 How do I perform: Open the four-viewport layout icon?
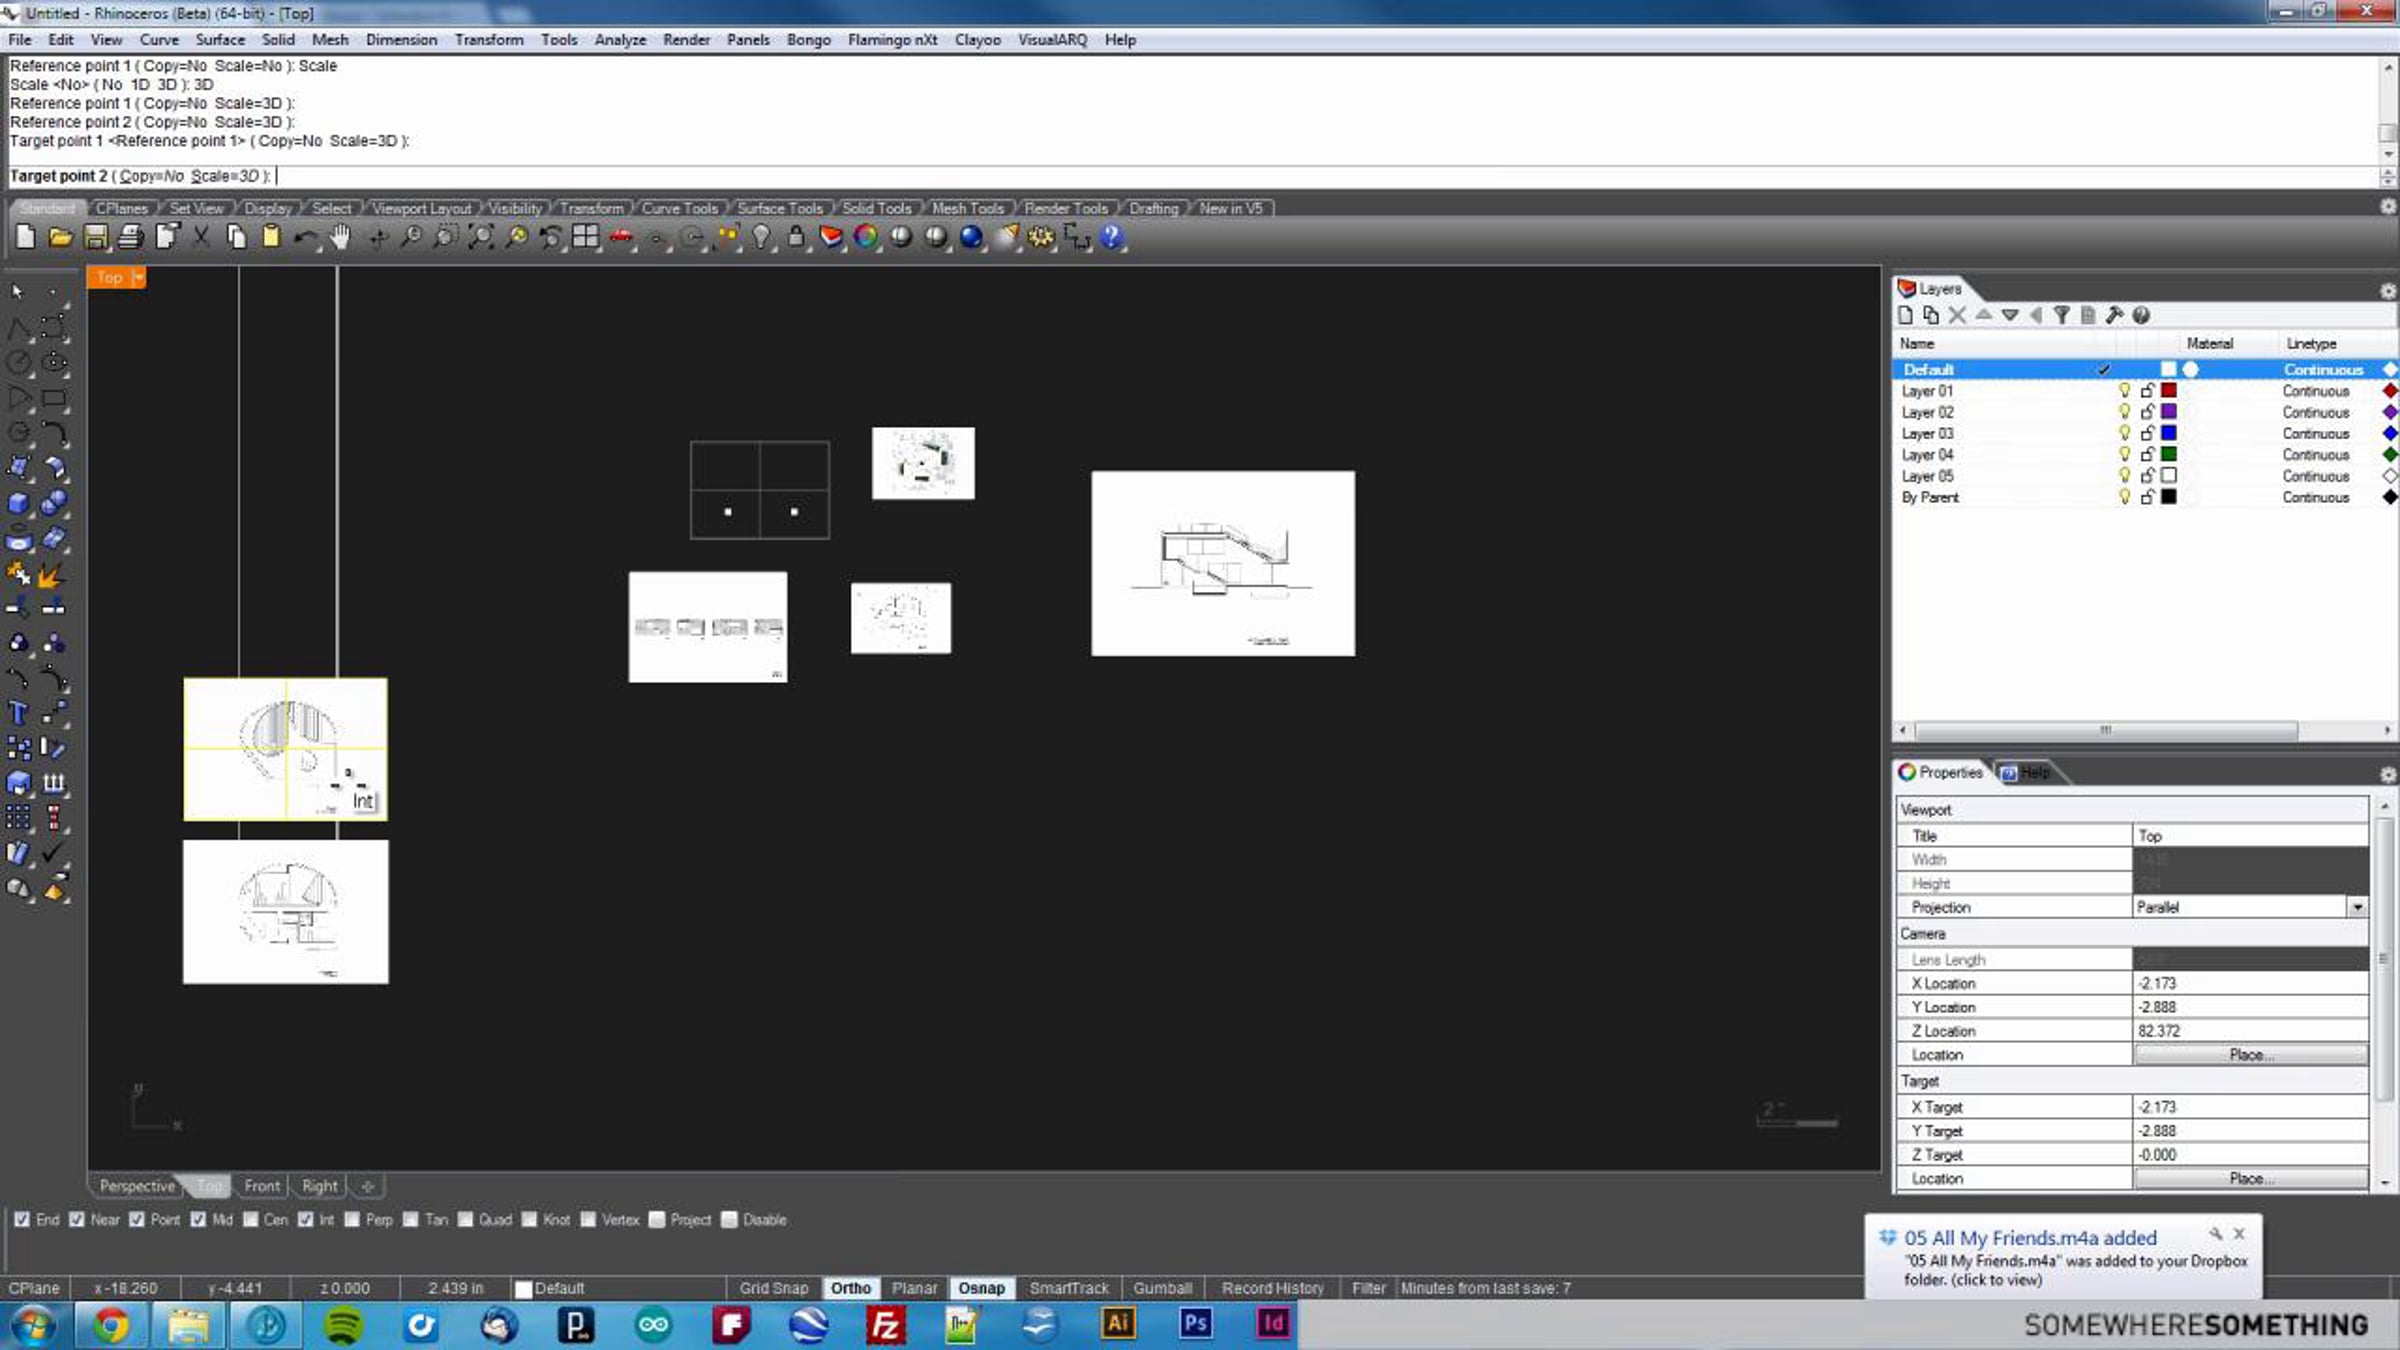click(x=586, y=238)
